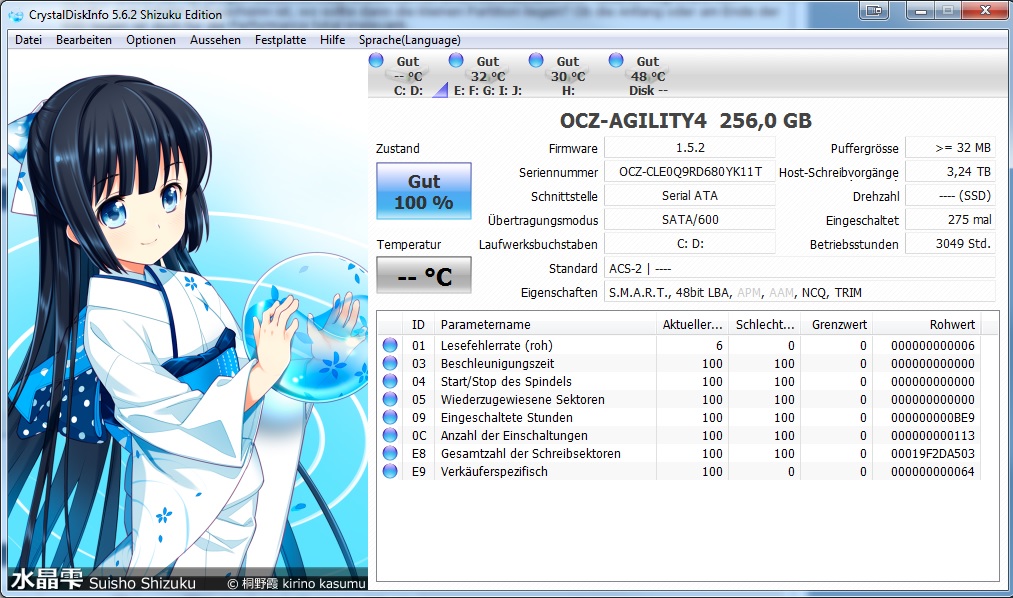
Task: Click the Grenzwert column header
Action: [837, 324]
